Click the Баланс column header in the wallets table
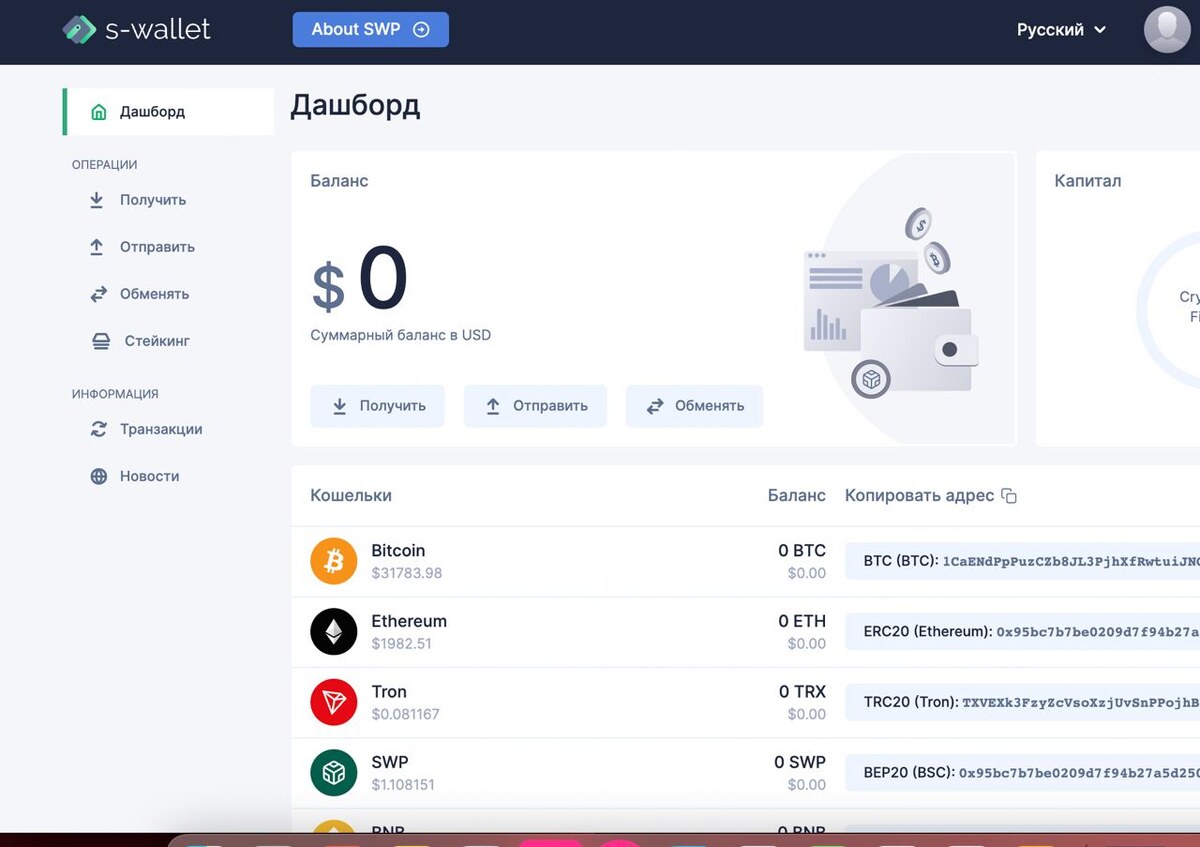1200x847 pixels. (797, 496)
